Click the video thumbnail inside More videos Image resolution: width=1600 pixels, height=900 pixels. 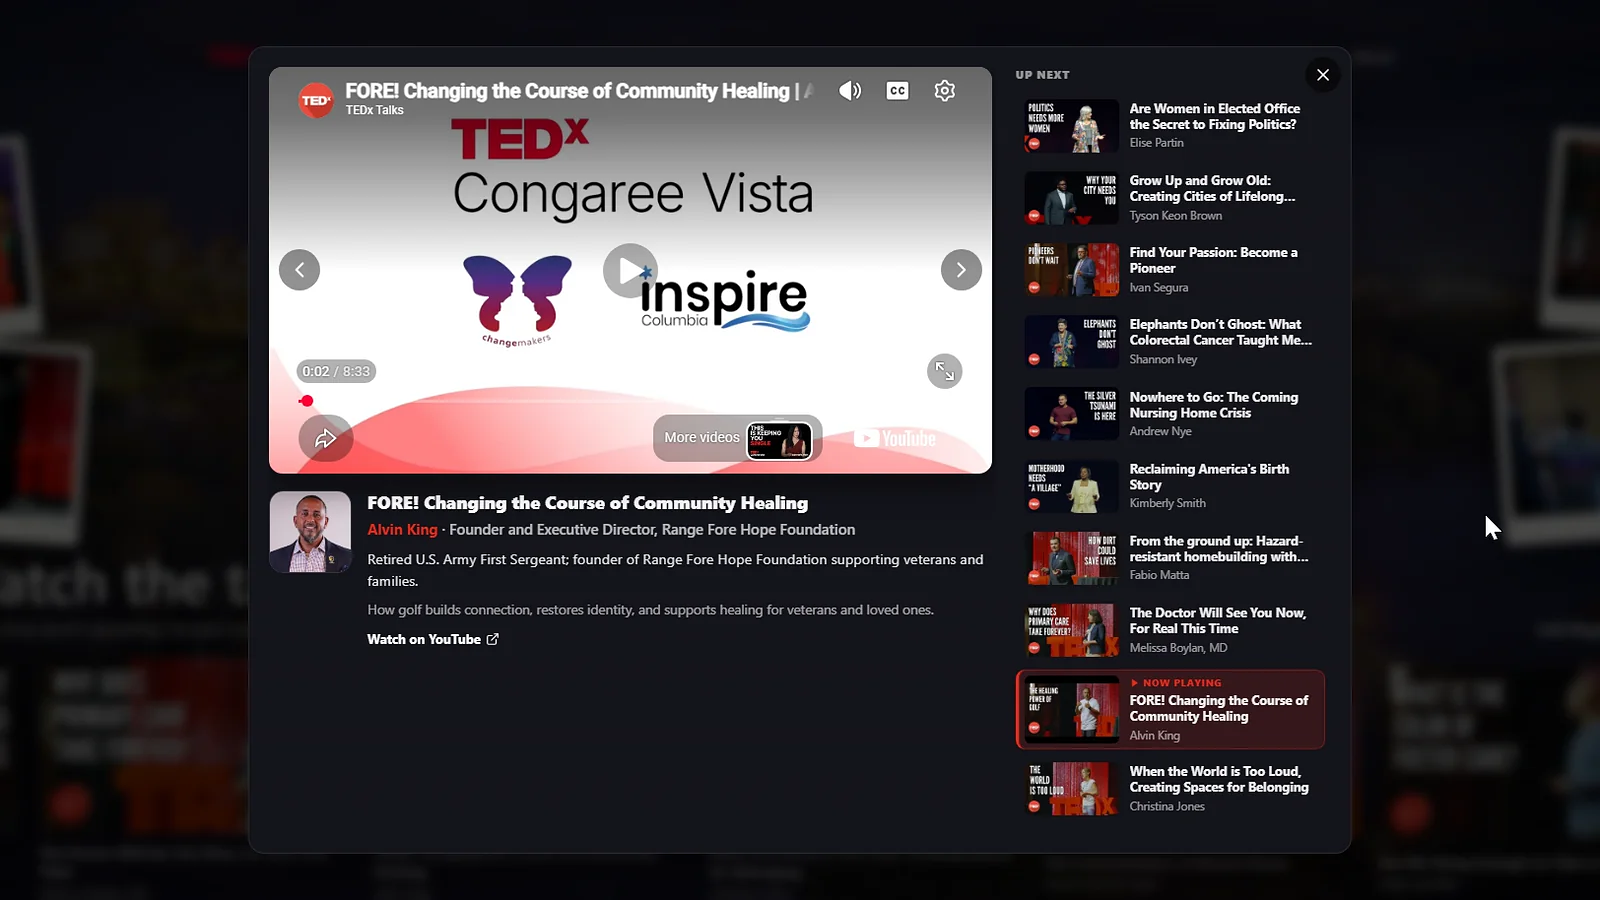(x=779, y=439)
